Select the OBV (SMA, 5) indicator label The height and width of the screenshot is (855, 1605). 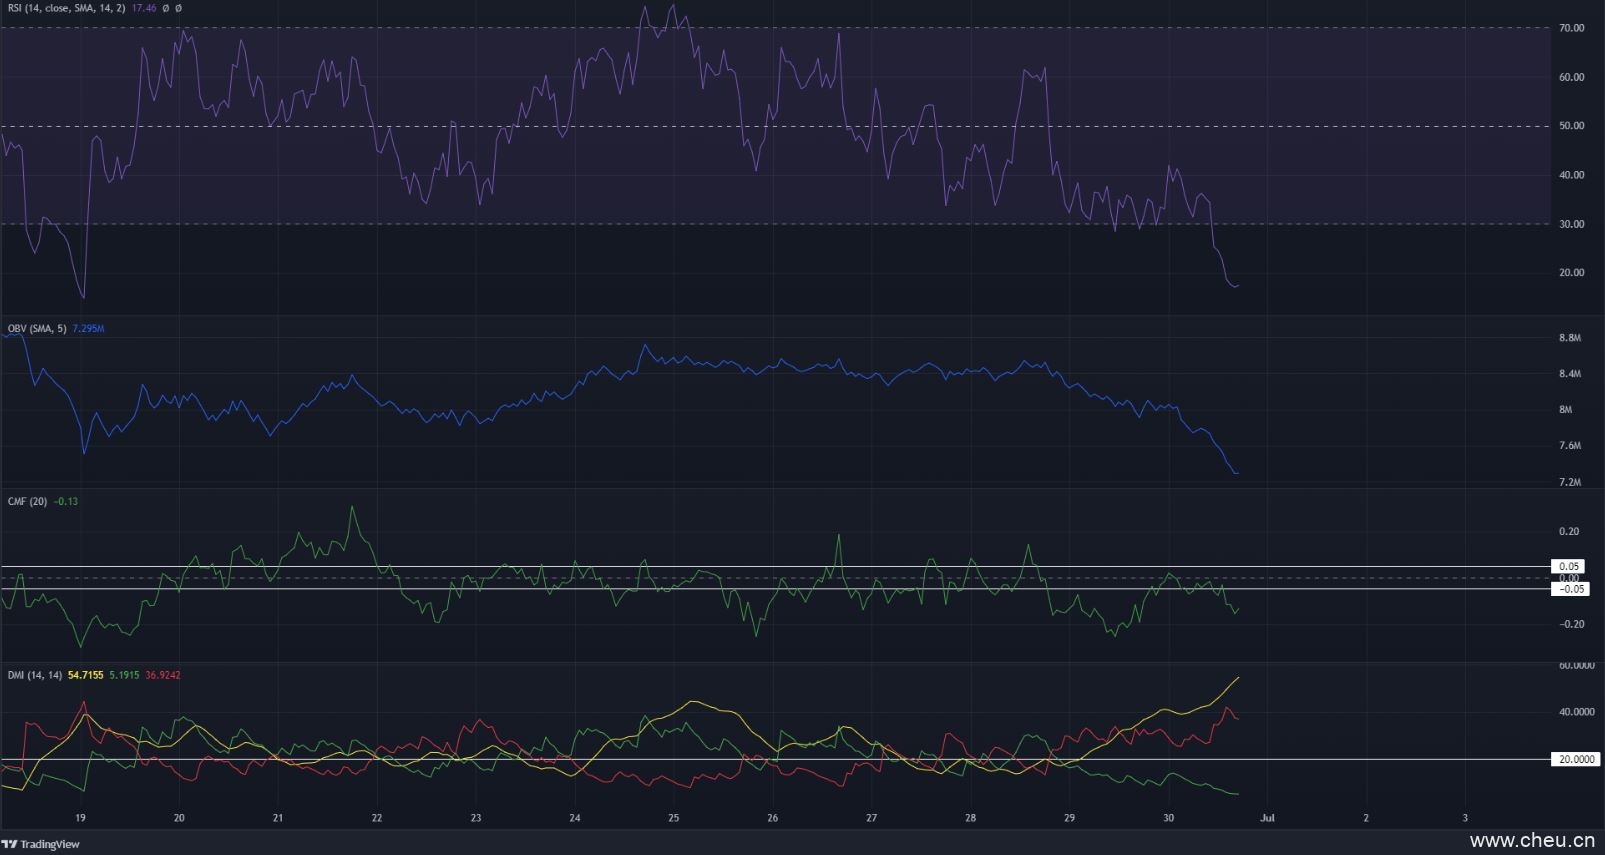click(x=37, y=328)
